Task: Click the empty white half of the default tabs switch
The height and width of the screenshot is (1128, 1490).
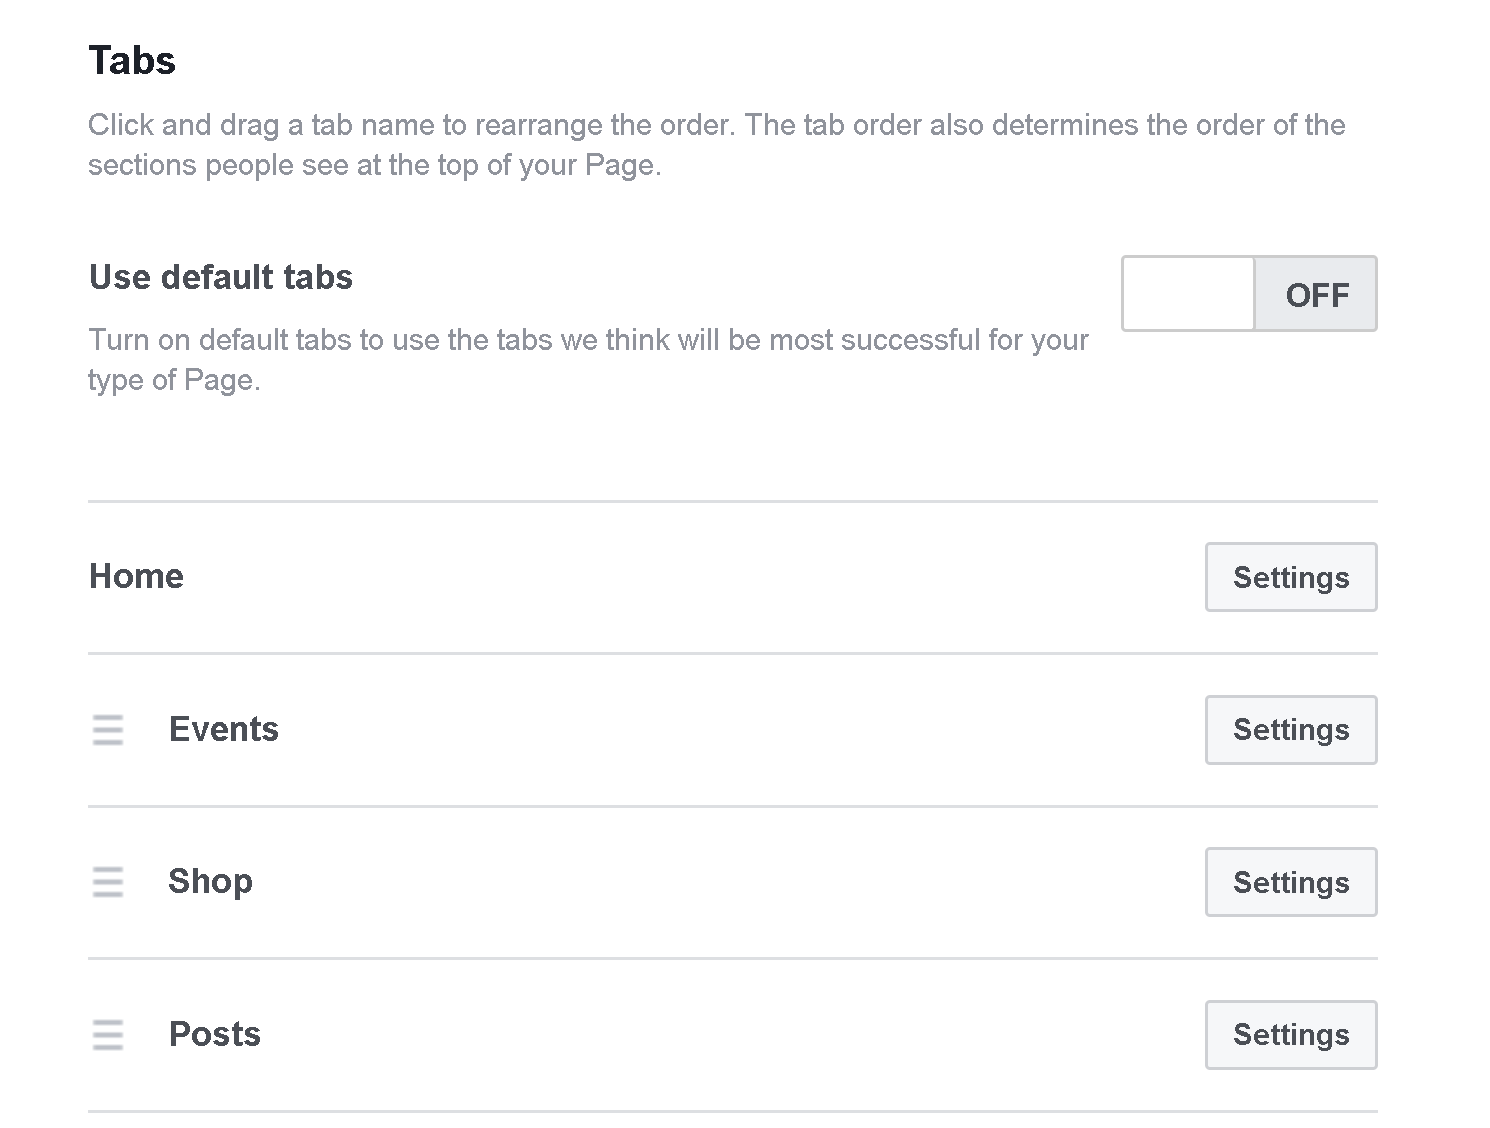Action: (1188, 294)
